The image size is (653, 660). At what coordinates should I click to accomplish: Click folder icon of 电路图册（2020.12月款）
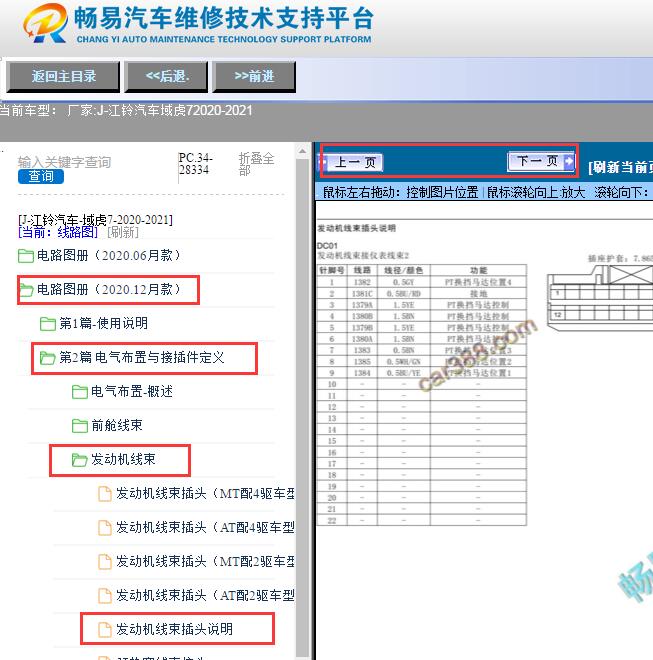point(26,290)
